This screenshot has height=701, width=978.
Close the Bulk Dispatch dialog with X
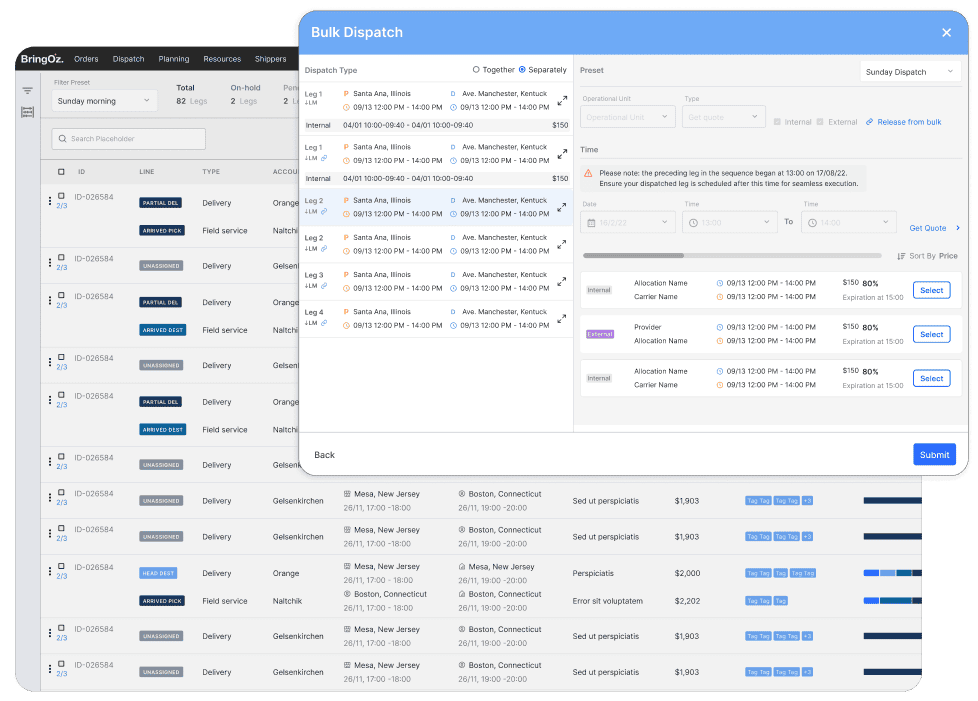tap(946, 32)
